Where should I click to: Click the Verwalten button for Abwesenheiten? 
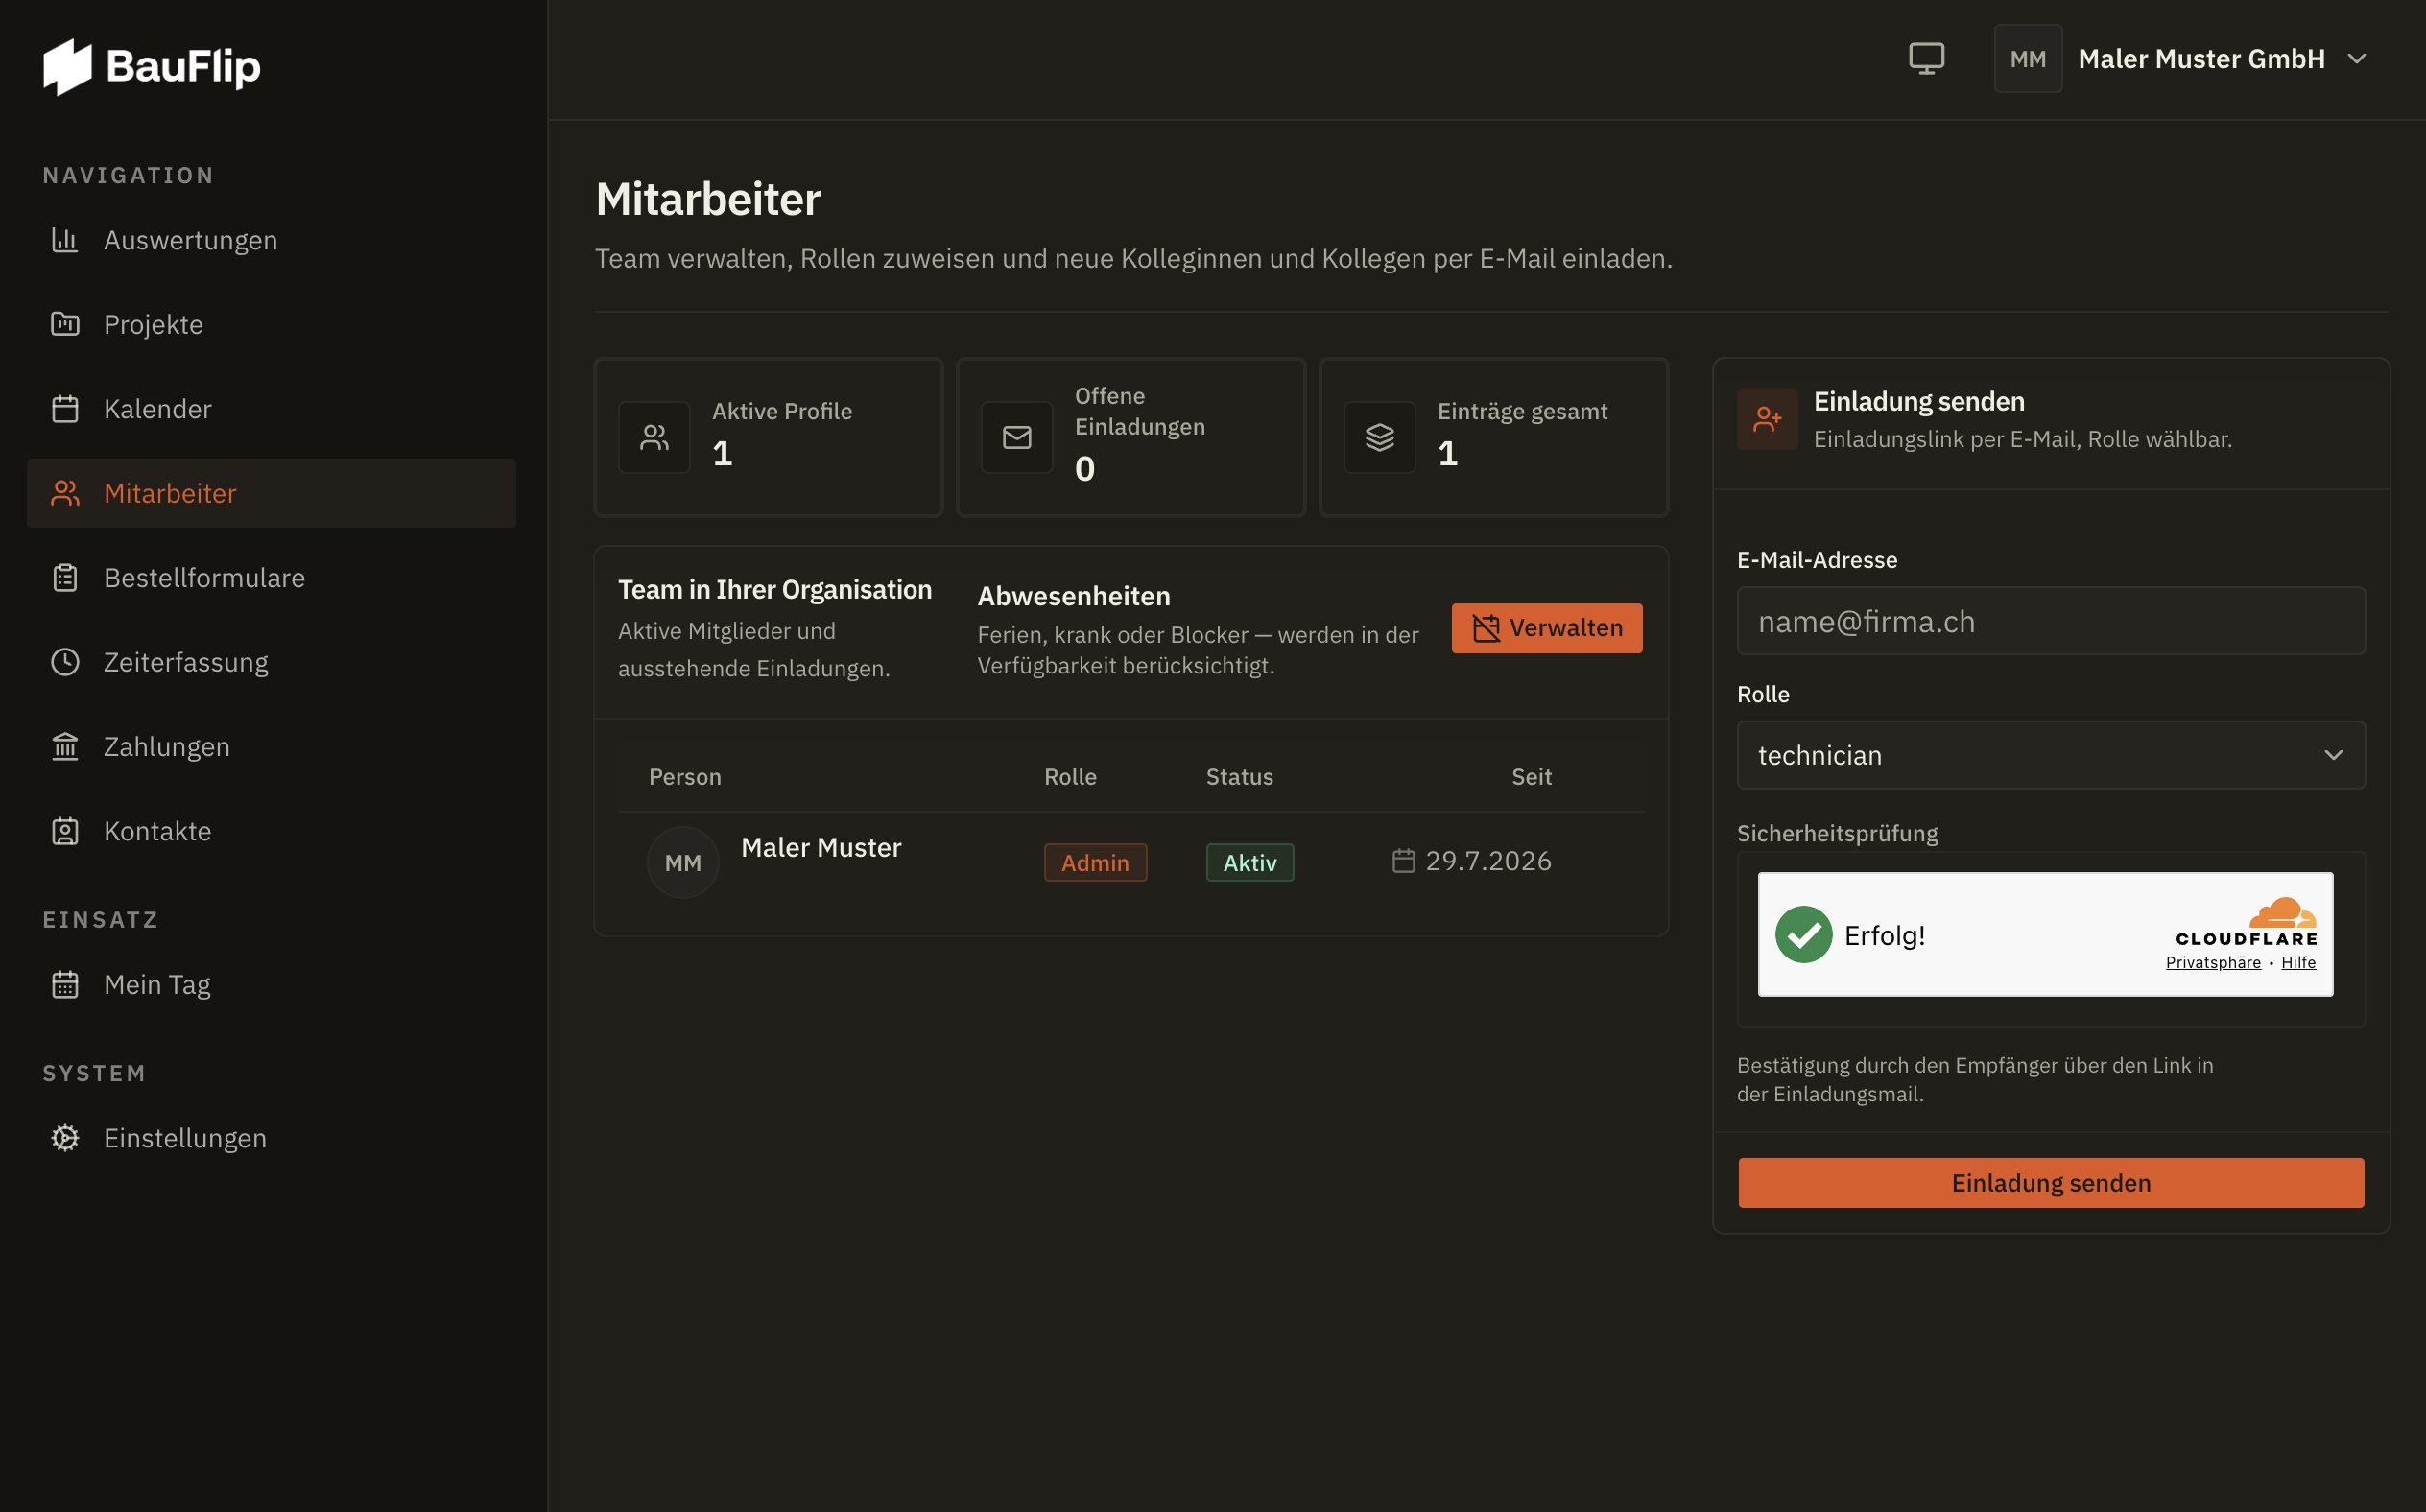(1546, 628)
